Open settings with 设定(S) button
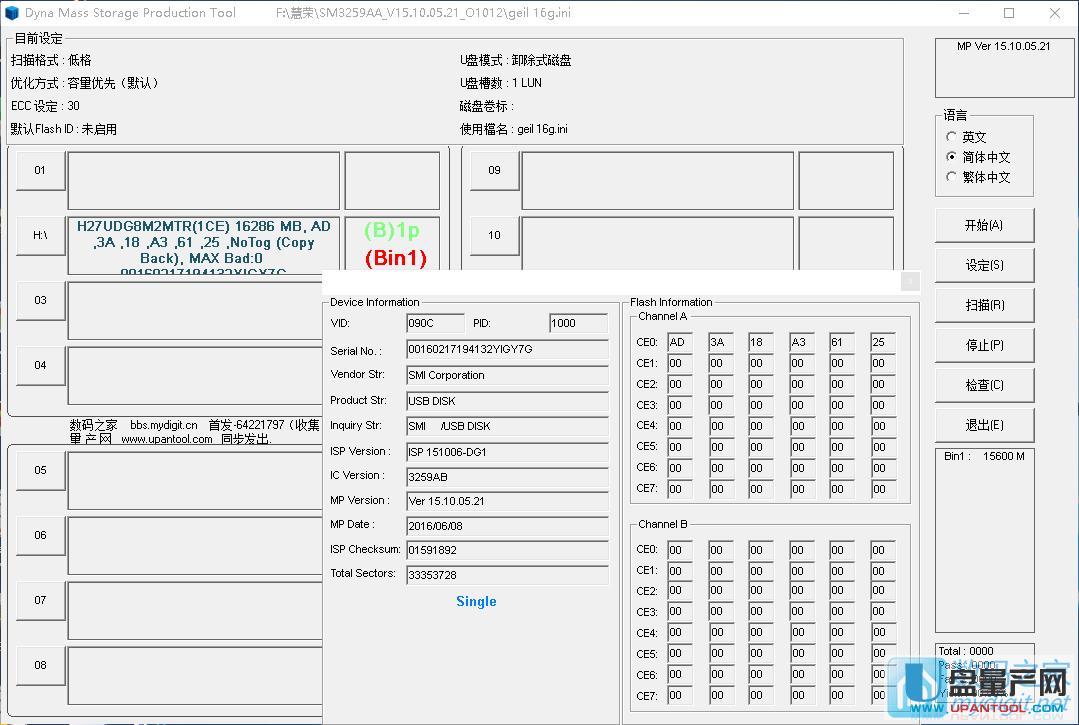Screen dimensions: 1079x725 [984, 265]
